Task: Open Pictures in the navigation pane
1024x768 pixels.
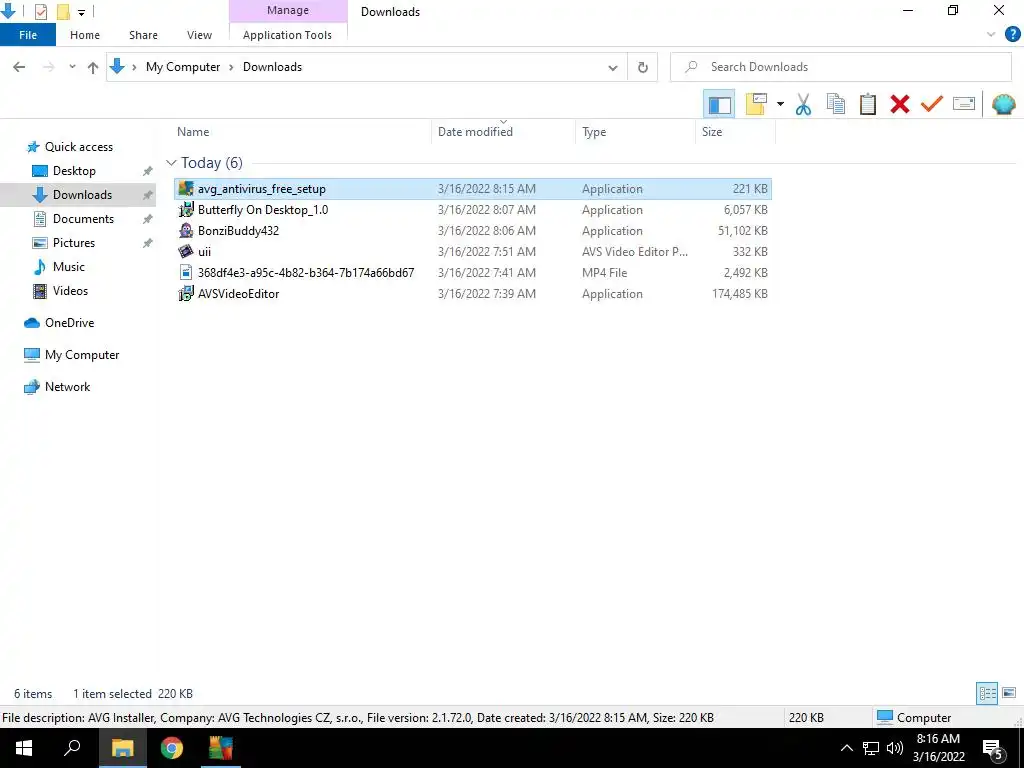Action: pyautogui.click(x=74, y=243)
